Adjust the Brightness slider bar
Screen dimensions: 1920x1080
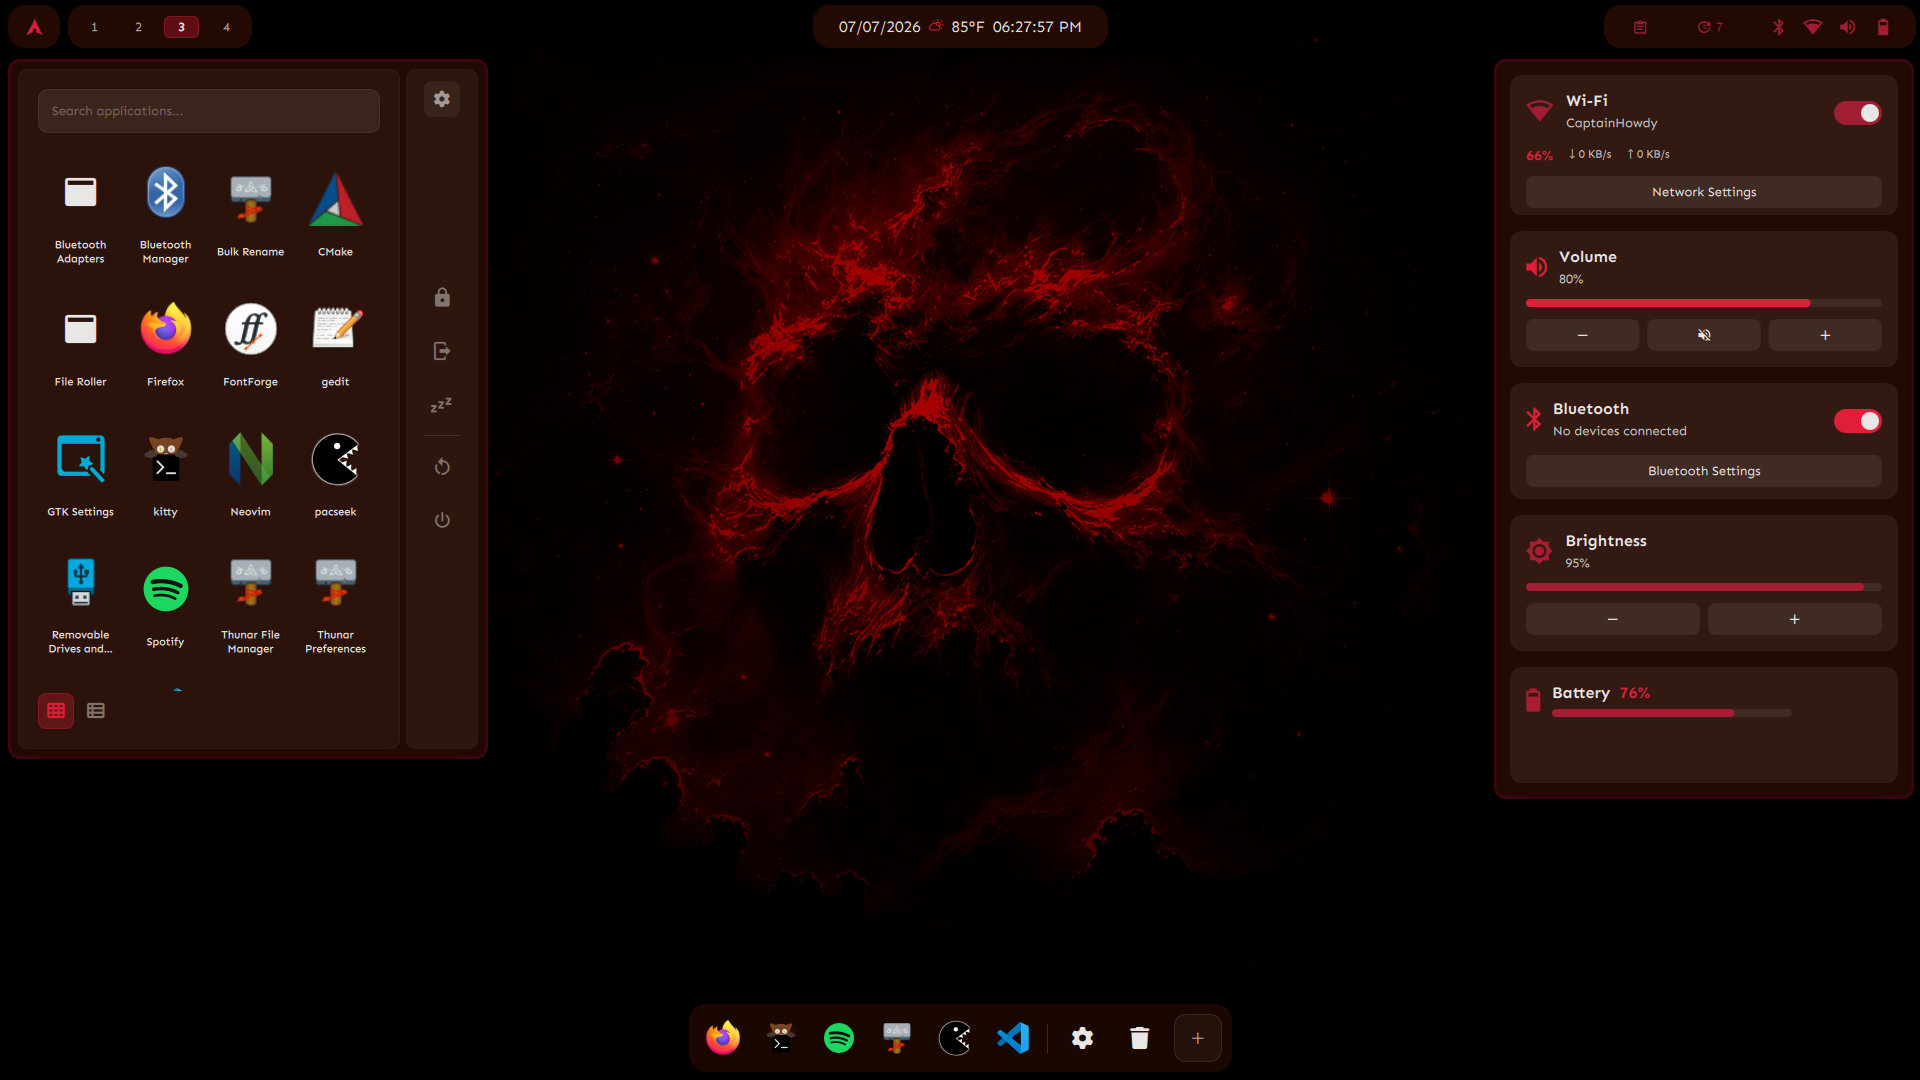coord(1703,587)
